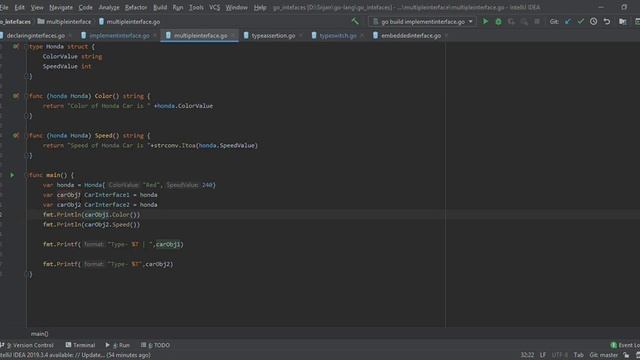Close the embeddedinterface.go editor tab
Viewport: 640px width, 360px height.
pyautogui.click(x=447, y=36)
